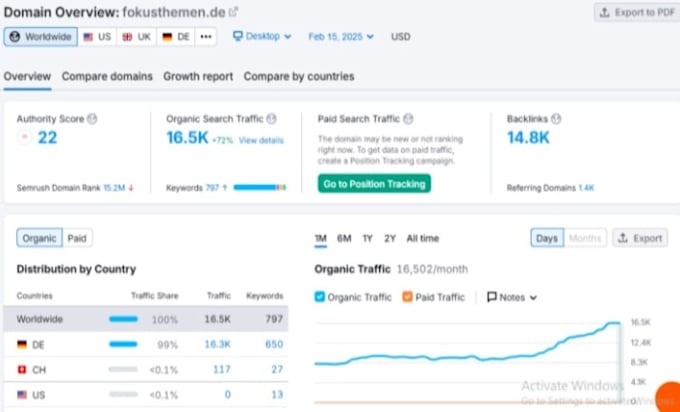Click the keywords distribution color bar

[260, 187]
